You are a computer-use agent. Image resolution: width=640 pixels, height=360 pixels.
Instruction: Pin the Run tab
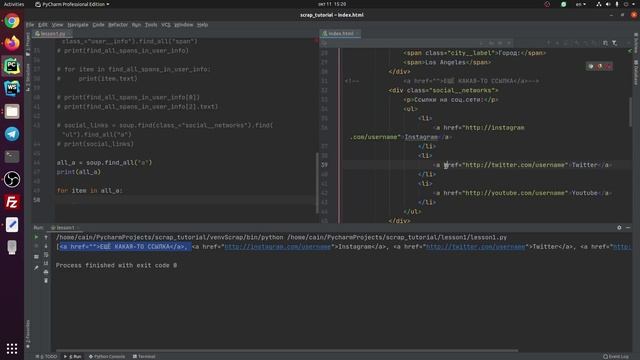pos(36,268)
